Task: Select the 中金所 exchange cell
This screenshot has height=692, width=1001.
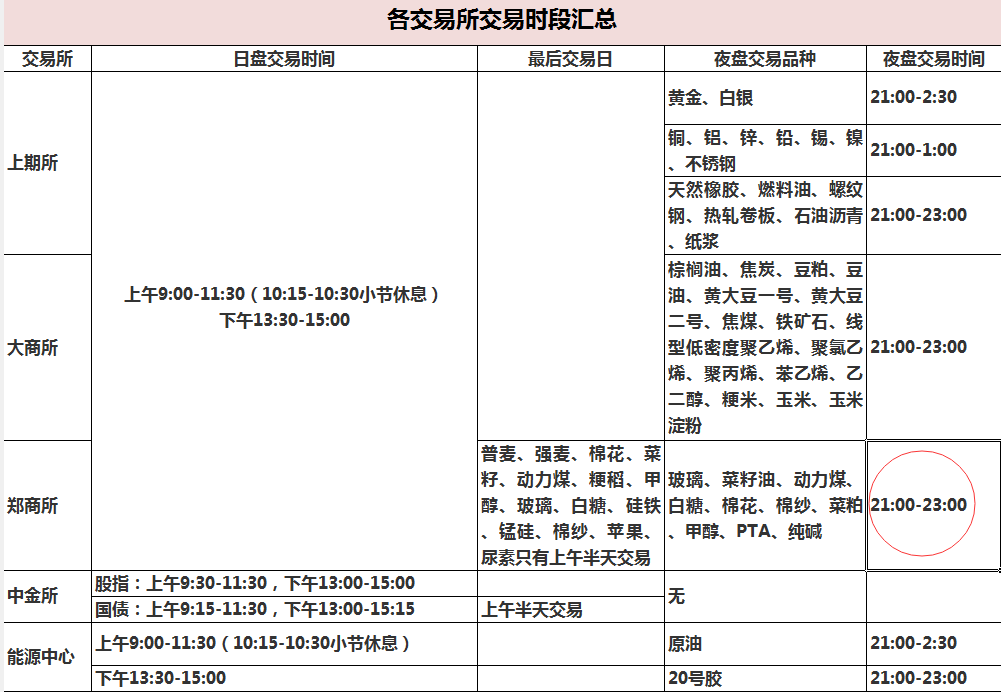Action: [48, 596]
